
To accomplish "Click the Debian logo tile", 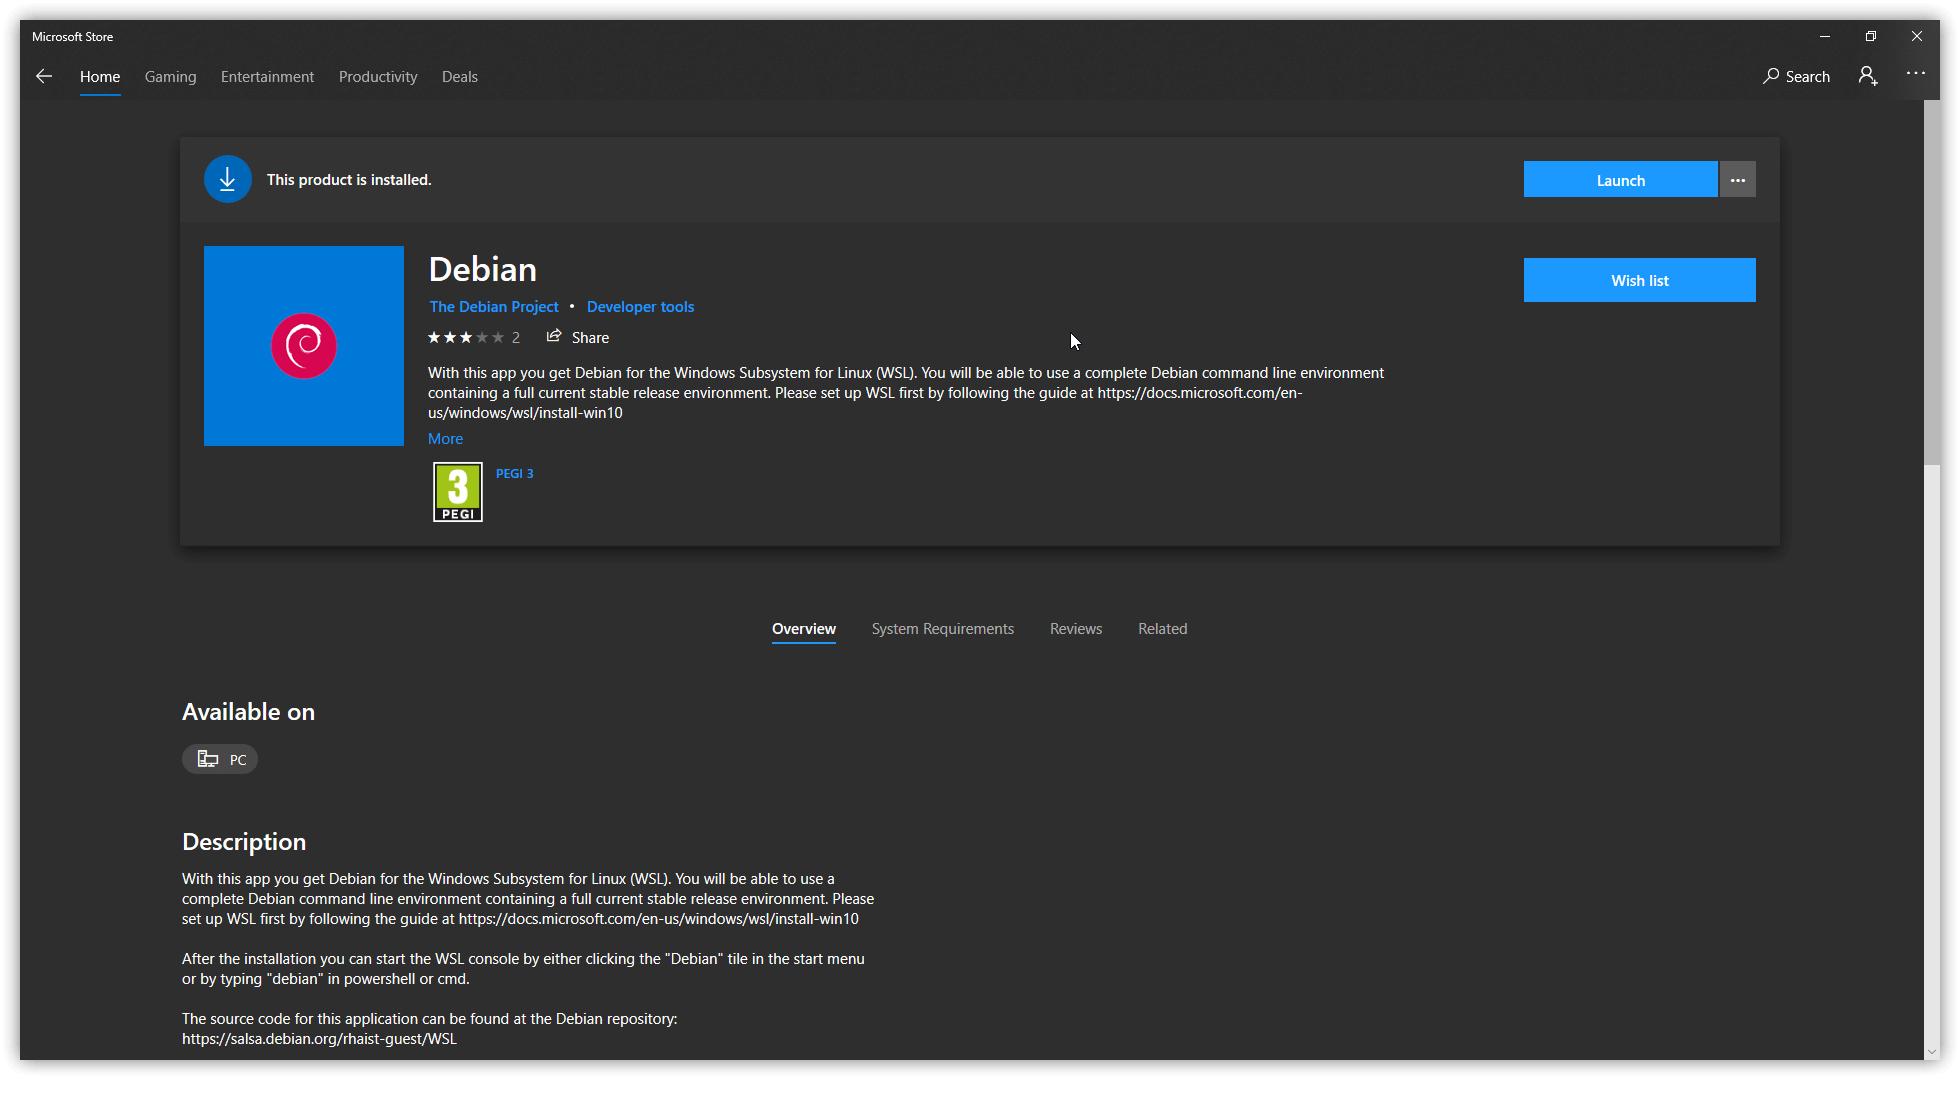I will click(x=304, y=346).
